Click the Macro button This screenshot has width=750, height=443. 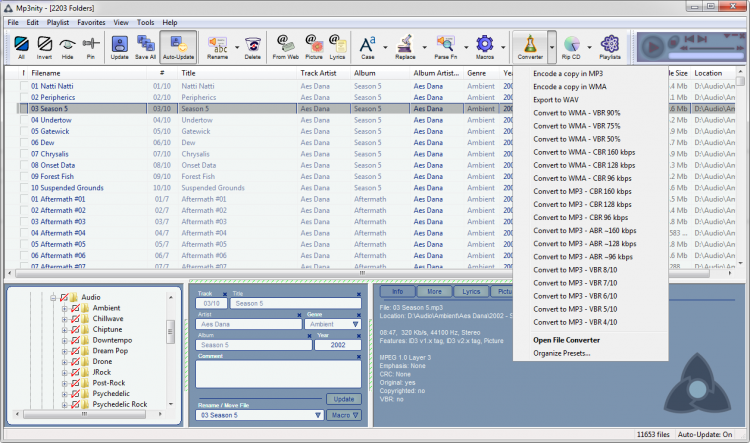(344, 415)
